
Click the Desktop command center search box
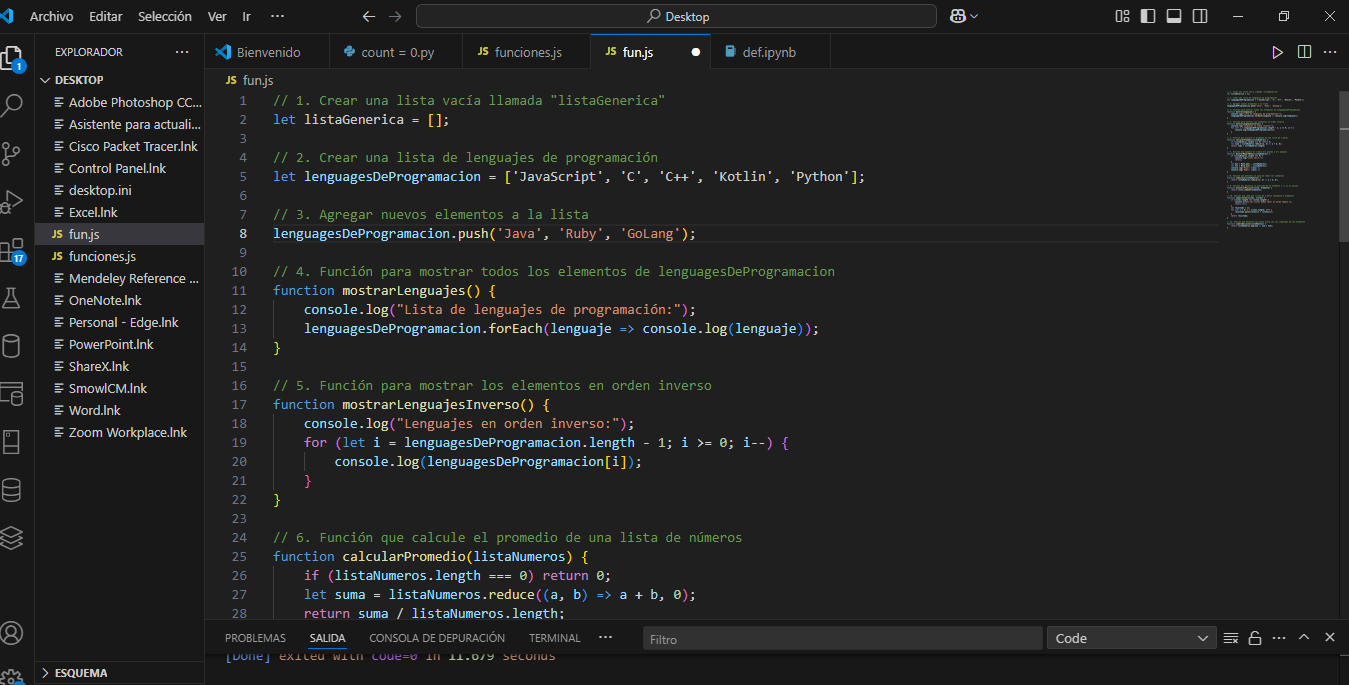(x=676, y=16)
